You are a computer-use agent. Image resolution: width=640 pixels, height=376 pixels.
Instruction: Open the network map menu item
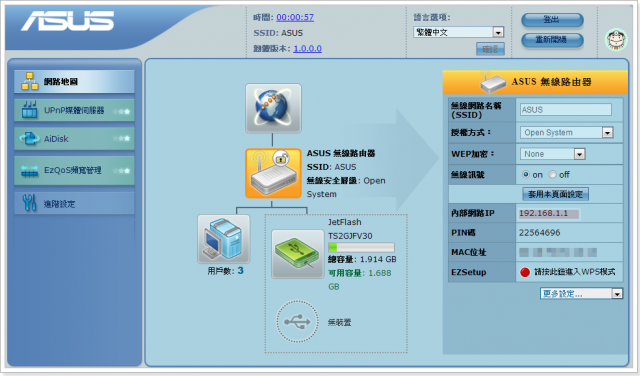click(x=74, y=81)
